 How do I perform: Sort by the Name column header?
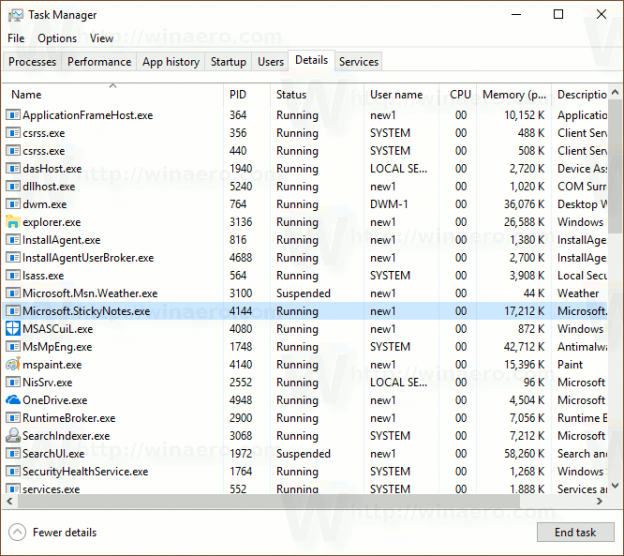coord(113,95)
